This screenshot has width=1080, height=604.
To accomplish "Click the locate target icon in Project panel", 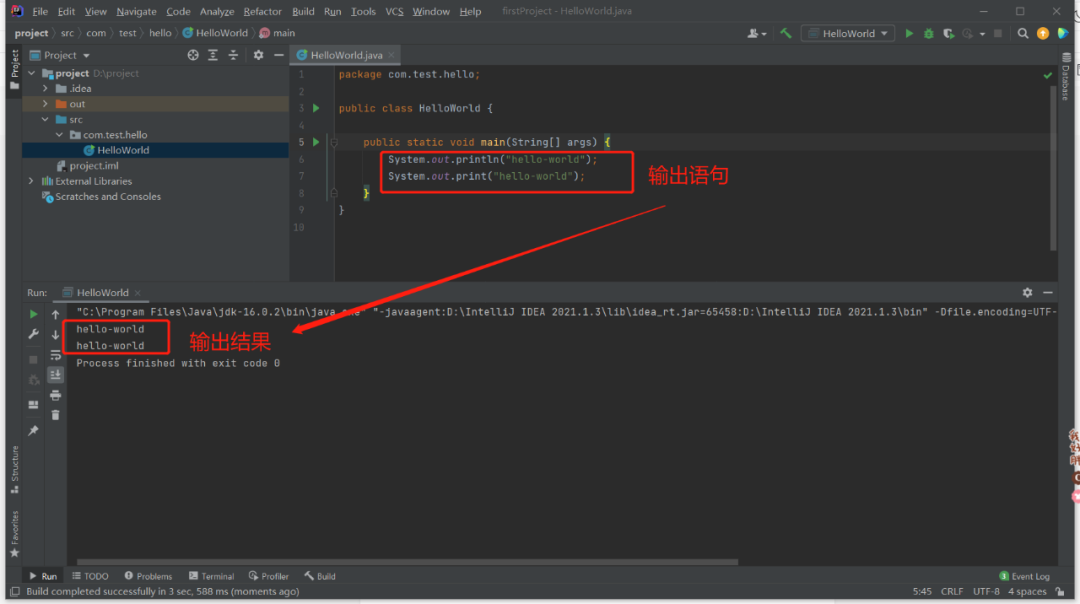I will [x=193, y=55].
